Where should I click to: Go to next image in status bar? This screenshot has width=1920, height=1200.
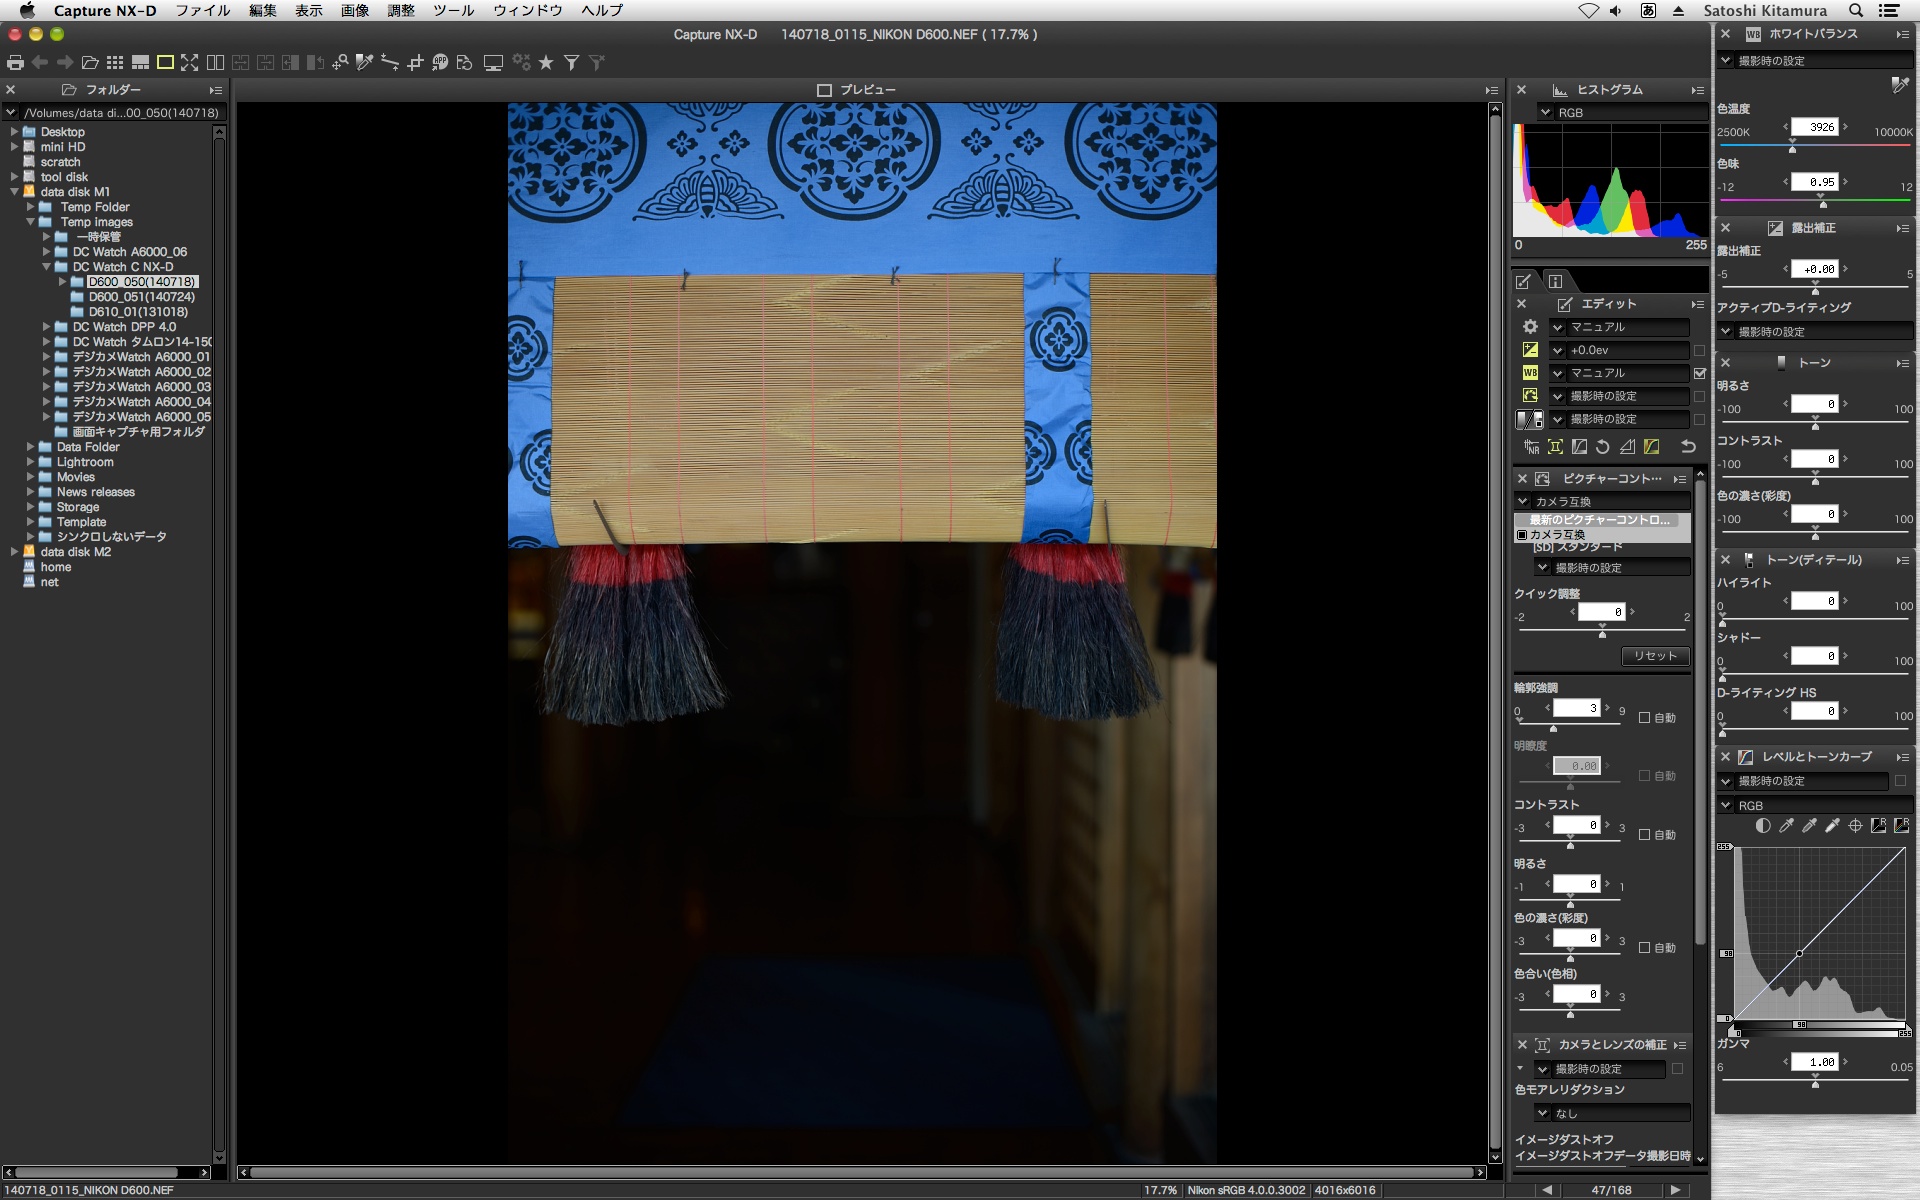point(1675,1190)
